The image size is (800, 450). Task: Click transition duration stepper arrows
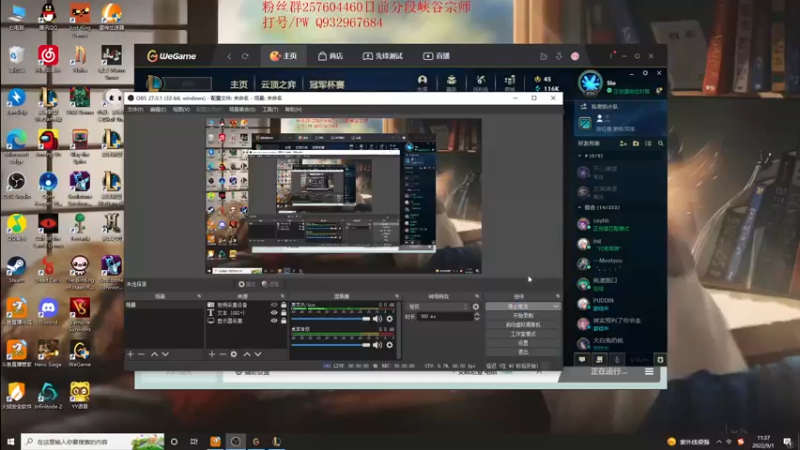(477, 317)
